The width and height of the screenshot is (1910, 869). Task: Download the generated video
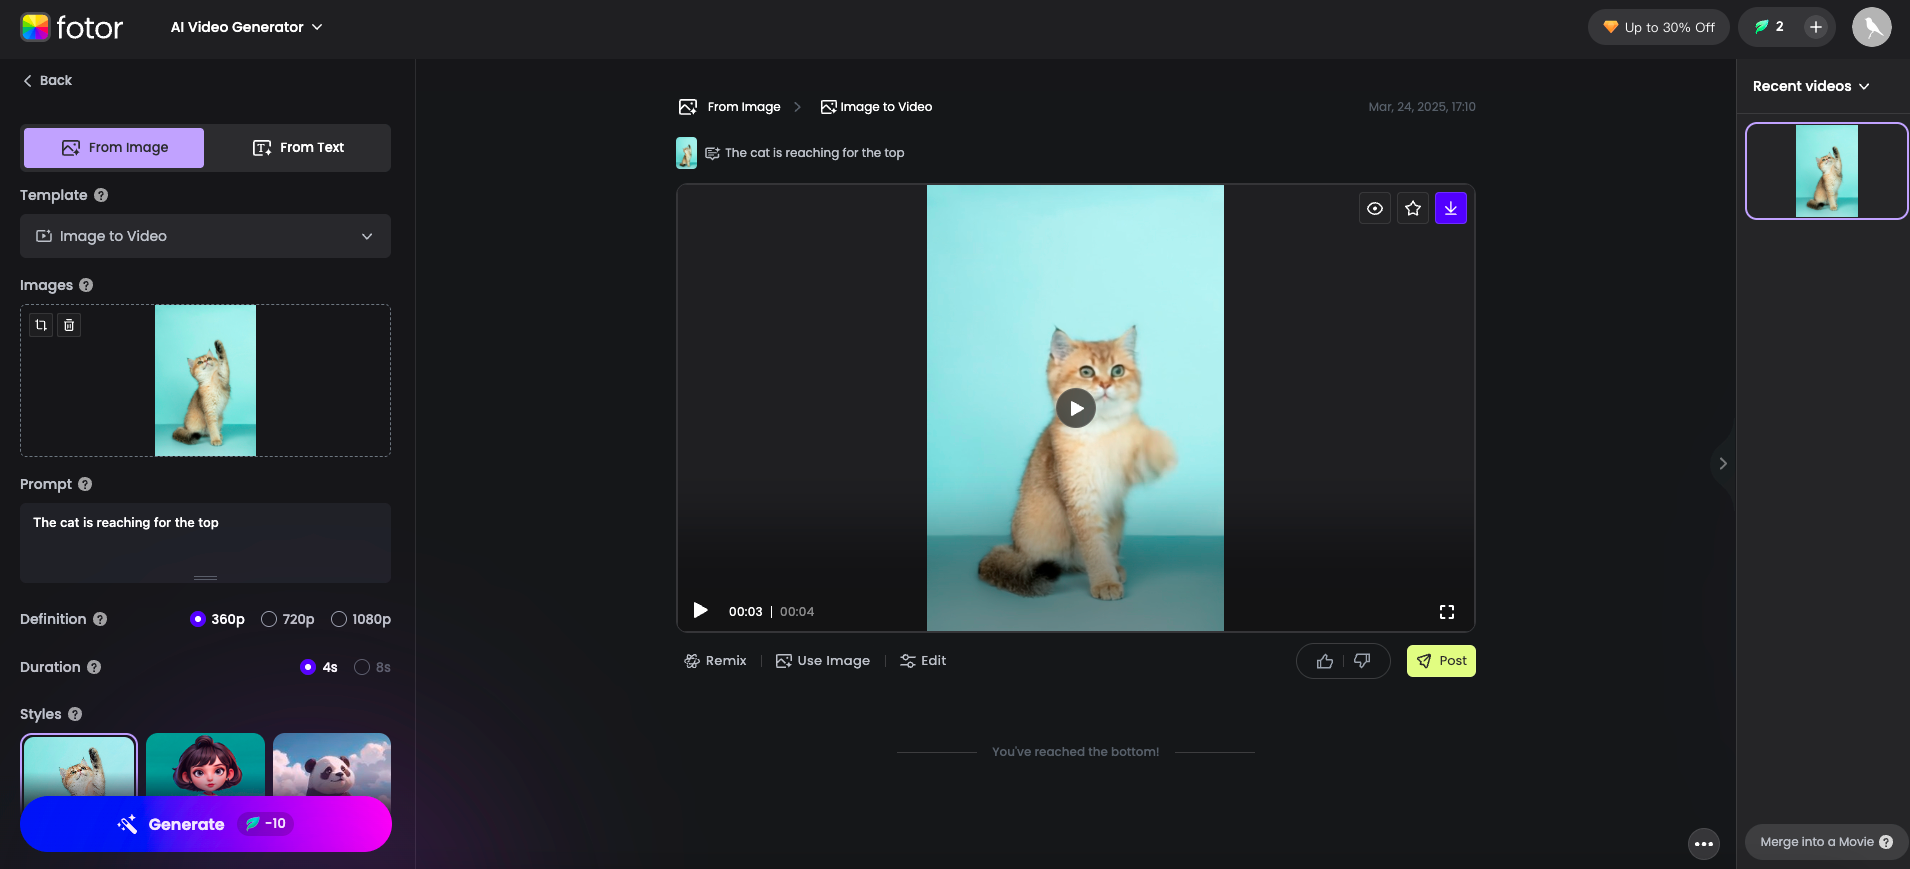click(1451, 208)
